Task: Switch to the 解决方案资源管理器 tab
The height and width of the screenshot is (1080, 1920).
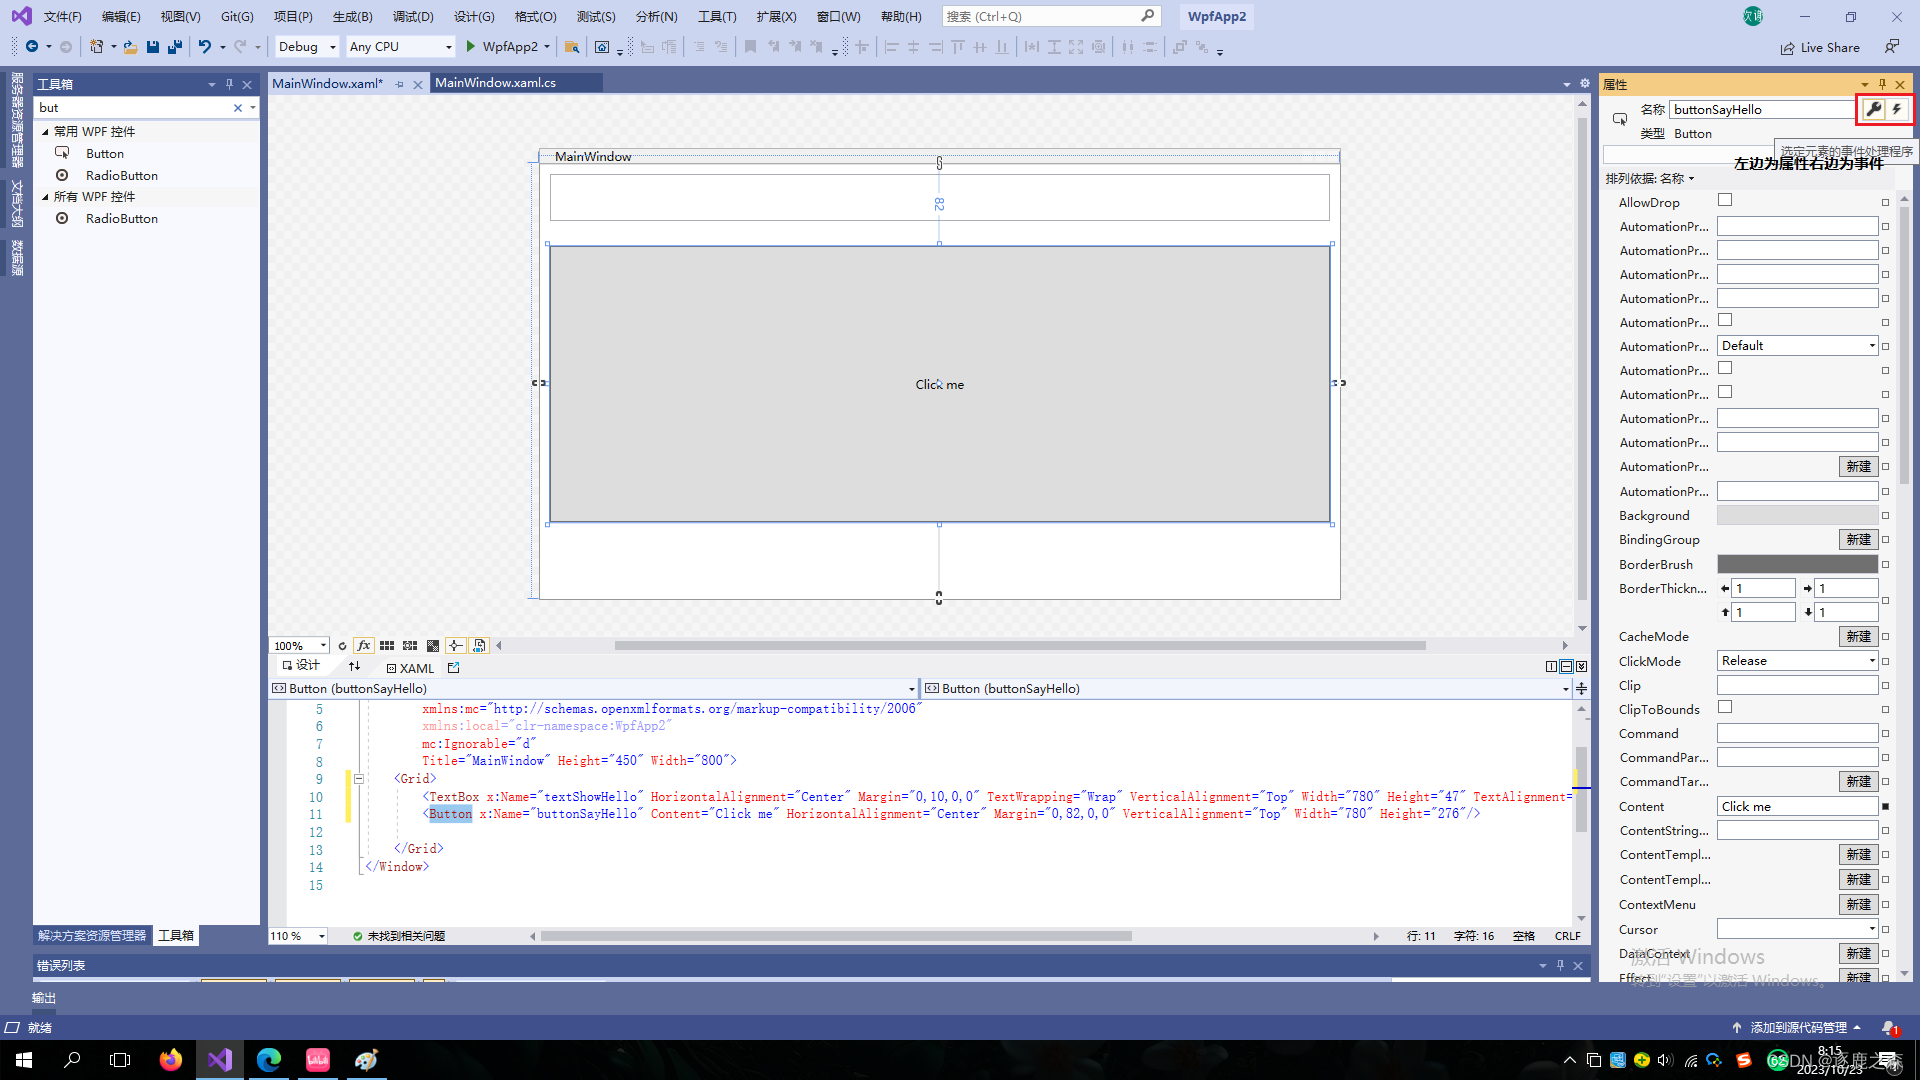Action: 92,936
